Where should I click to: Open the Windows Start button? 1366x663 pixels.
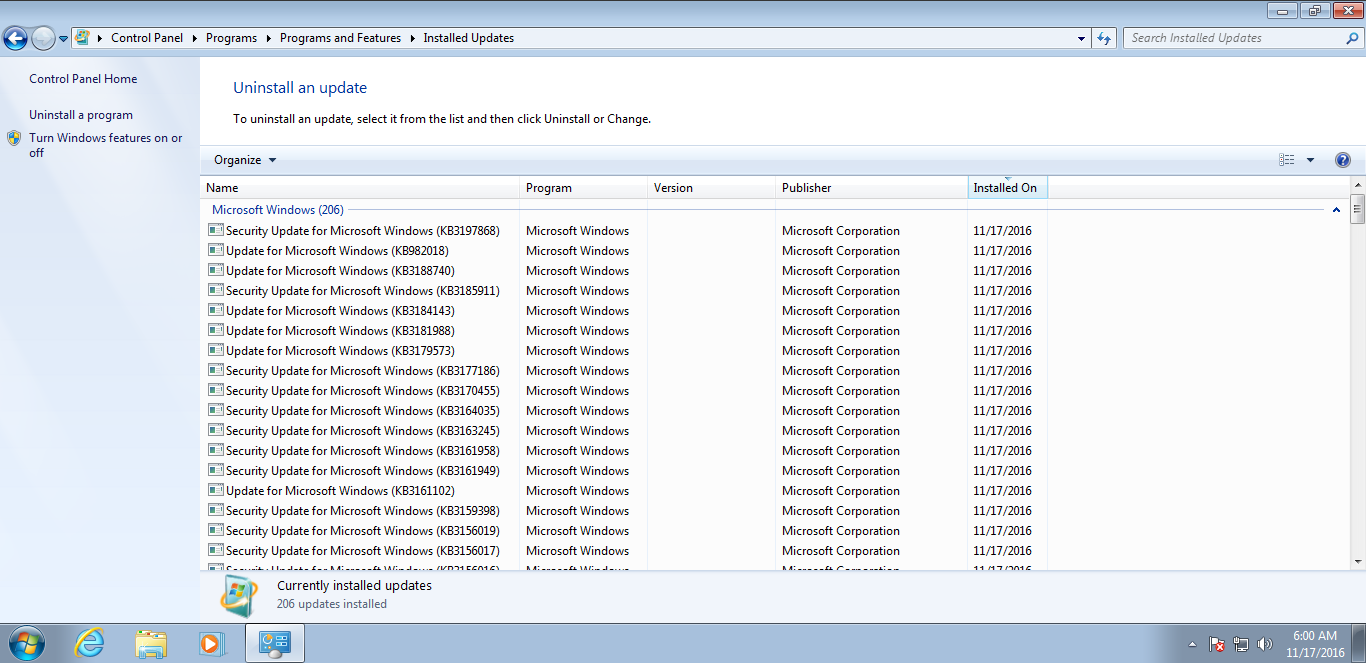point(26,643)
